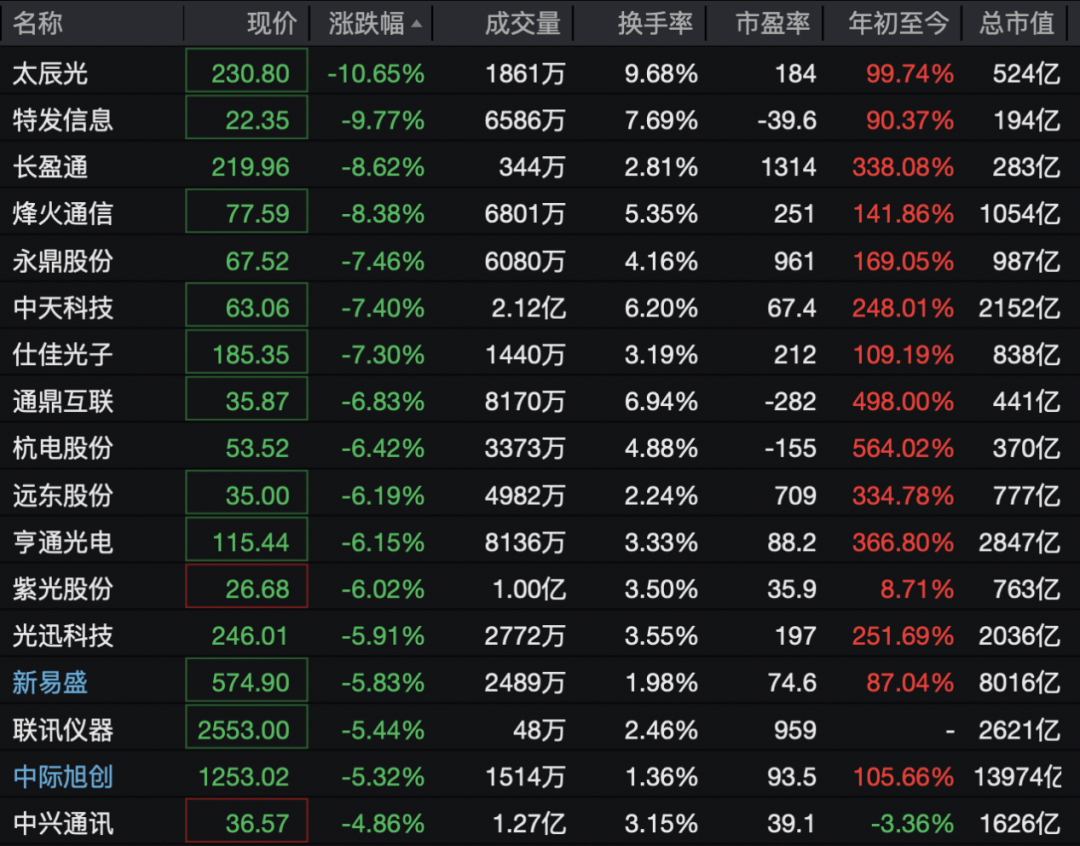Viewport: 1080px width, 846px height.
Task: Select the 远东股份 stock name
Action: 63,495
